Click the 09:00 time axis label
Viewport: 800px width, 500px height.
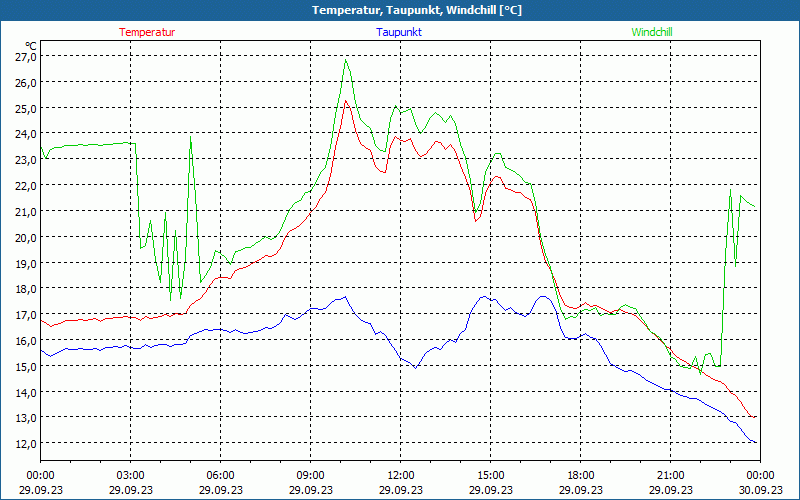pos(310,476)
